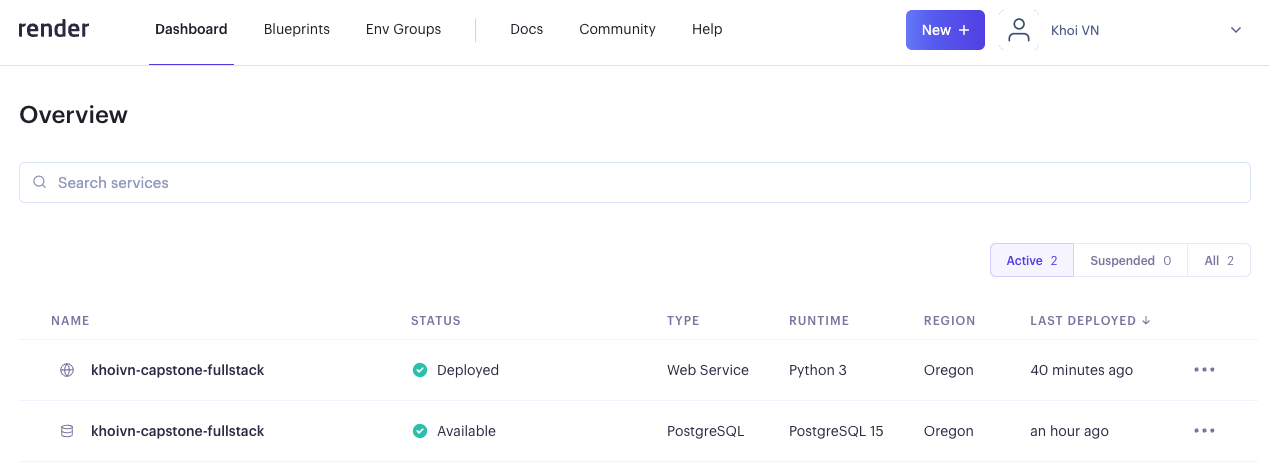Click the Status column header

tap(436, 321)
